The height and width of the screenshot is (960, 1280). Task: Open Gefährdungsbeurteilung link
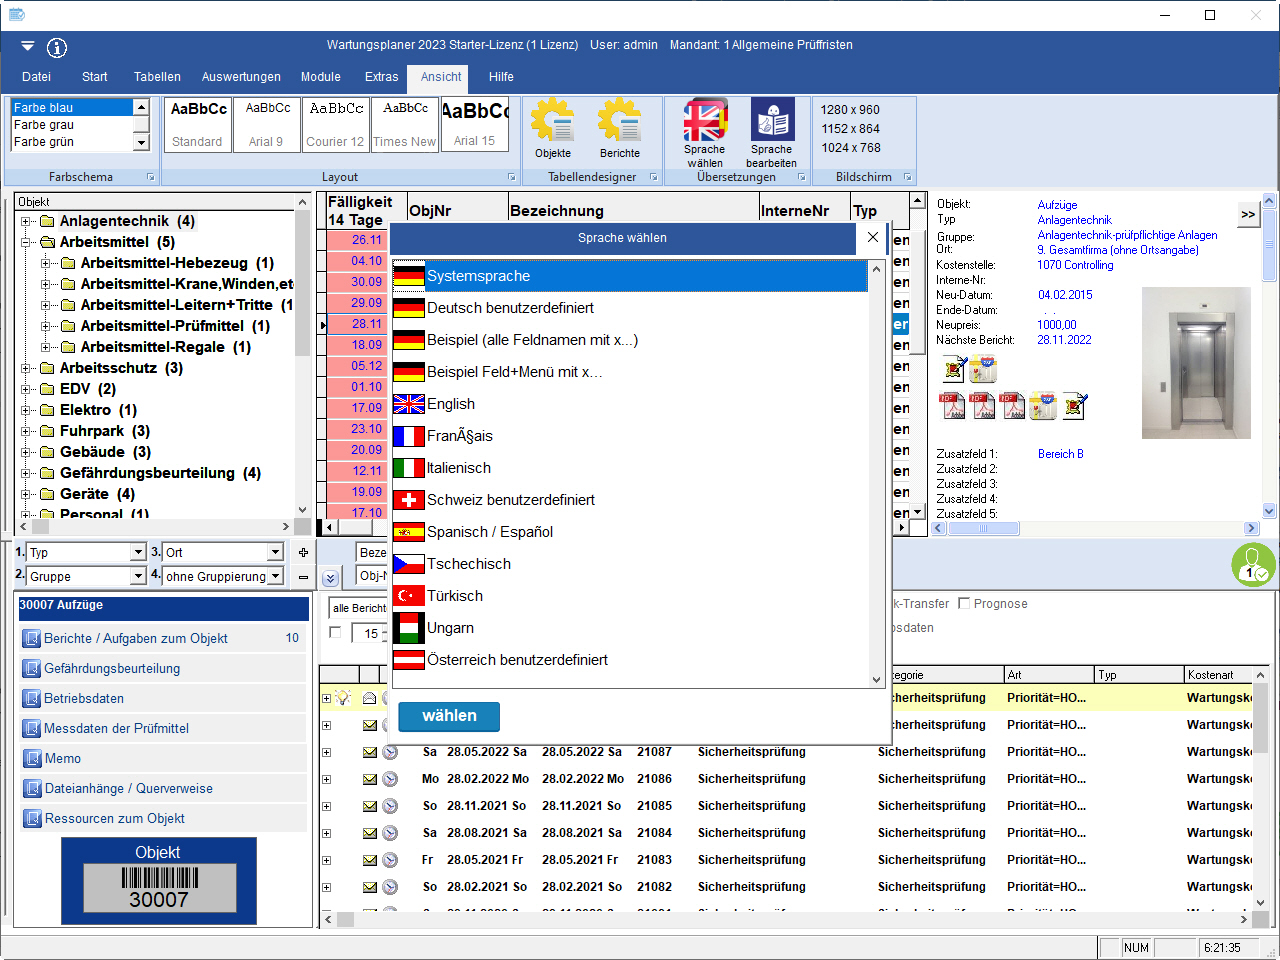coord(112,668)
